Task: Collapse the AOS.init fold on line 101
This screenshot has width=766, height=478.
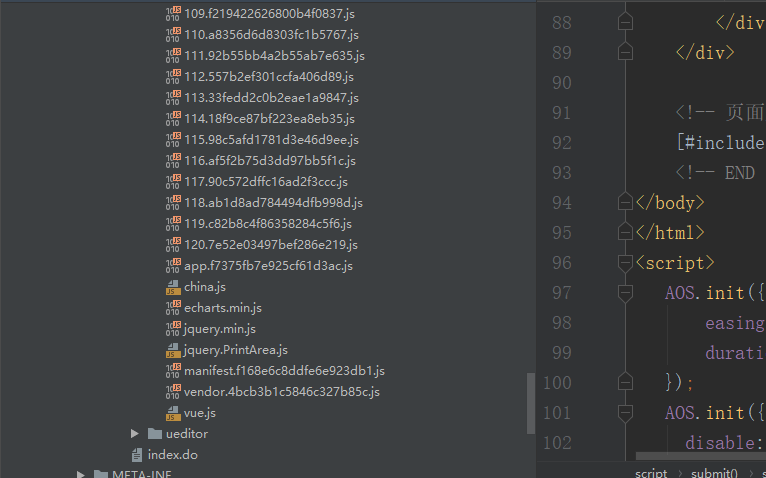Action: (625, 413)
